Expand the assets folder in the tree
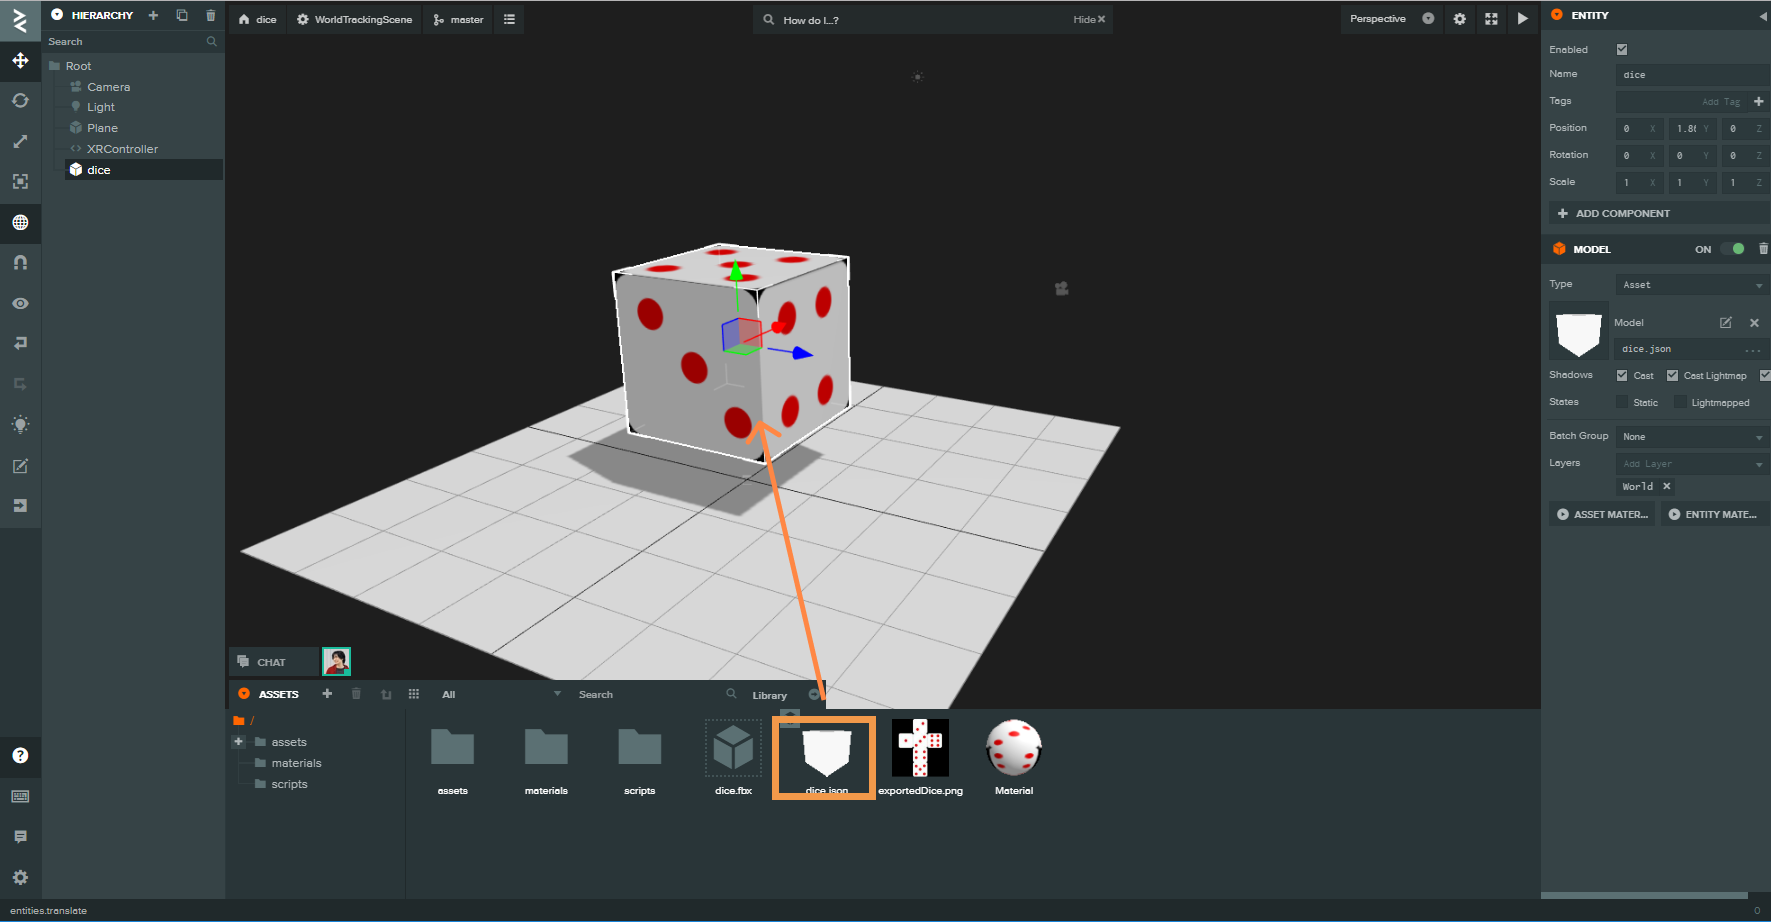Screen dimensions: 1771x922 (x=239, y=741)
